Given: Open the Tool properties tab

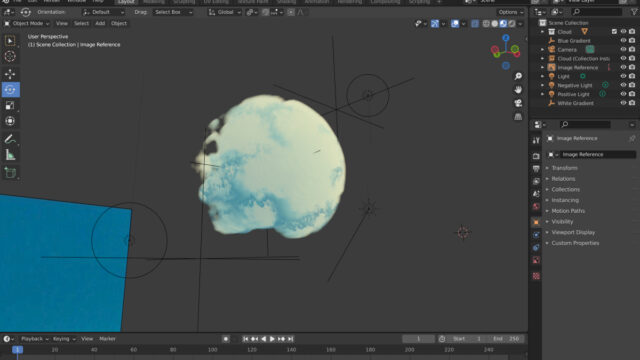Looking at the screenshot, I should [x=536, y=140].
